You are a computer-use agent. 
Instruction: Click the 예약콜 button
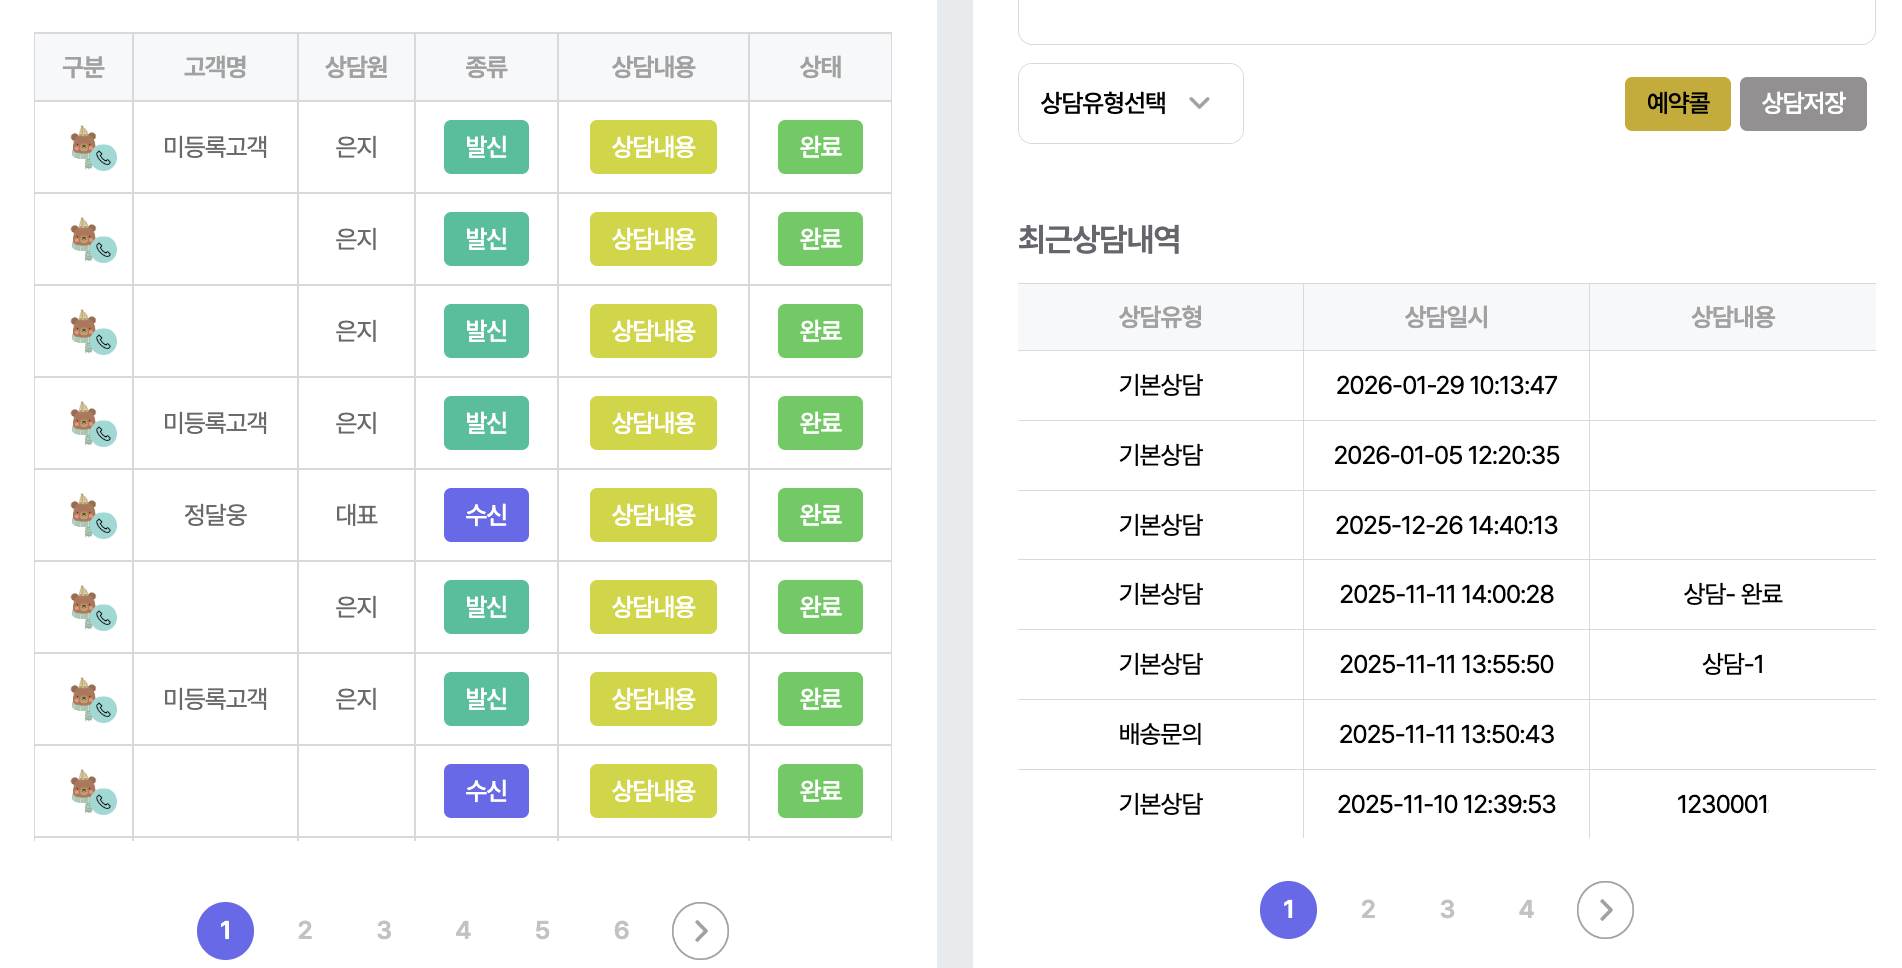pyautogui.click(x=1677, y=103)
